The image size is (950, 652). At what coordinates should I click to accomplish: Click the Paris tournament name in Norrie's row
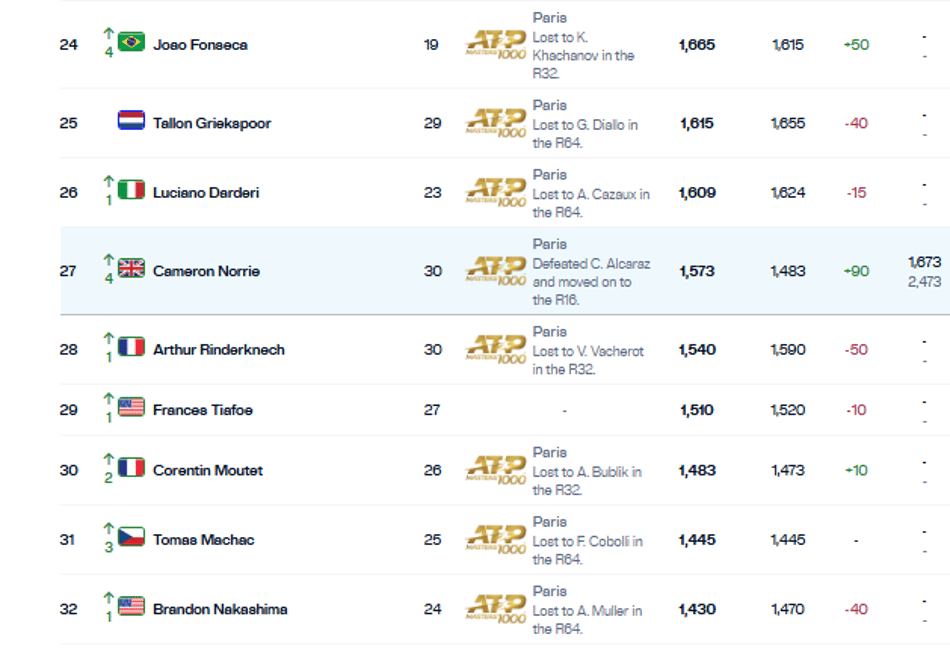[x=550, y=244]
